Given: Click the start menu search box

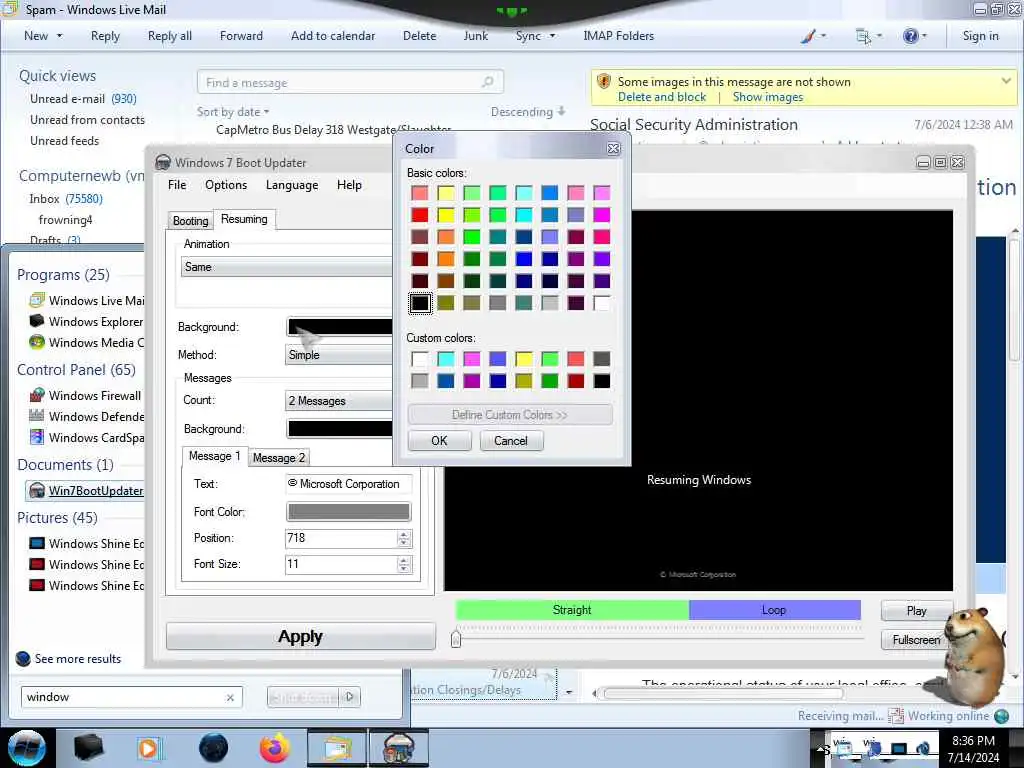Looking at the screenshot, I should tap(131, 697).
